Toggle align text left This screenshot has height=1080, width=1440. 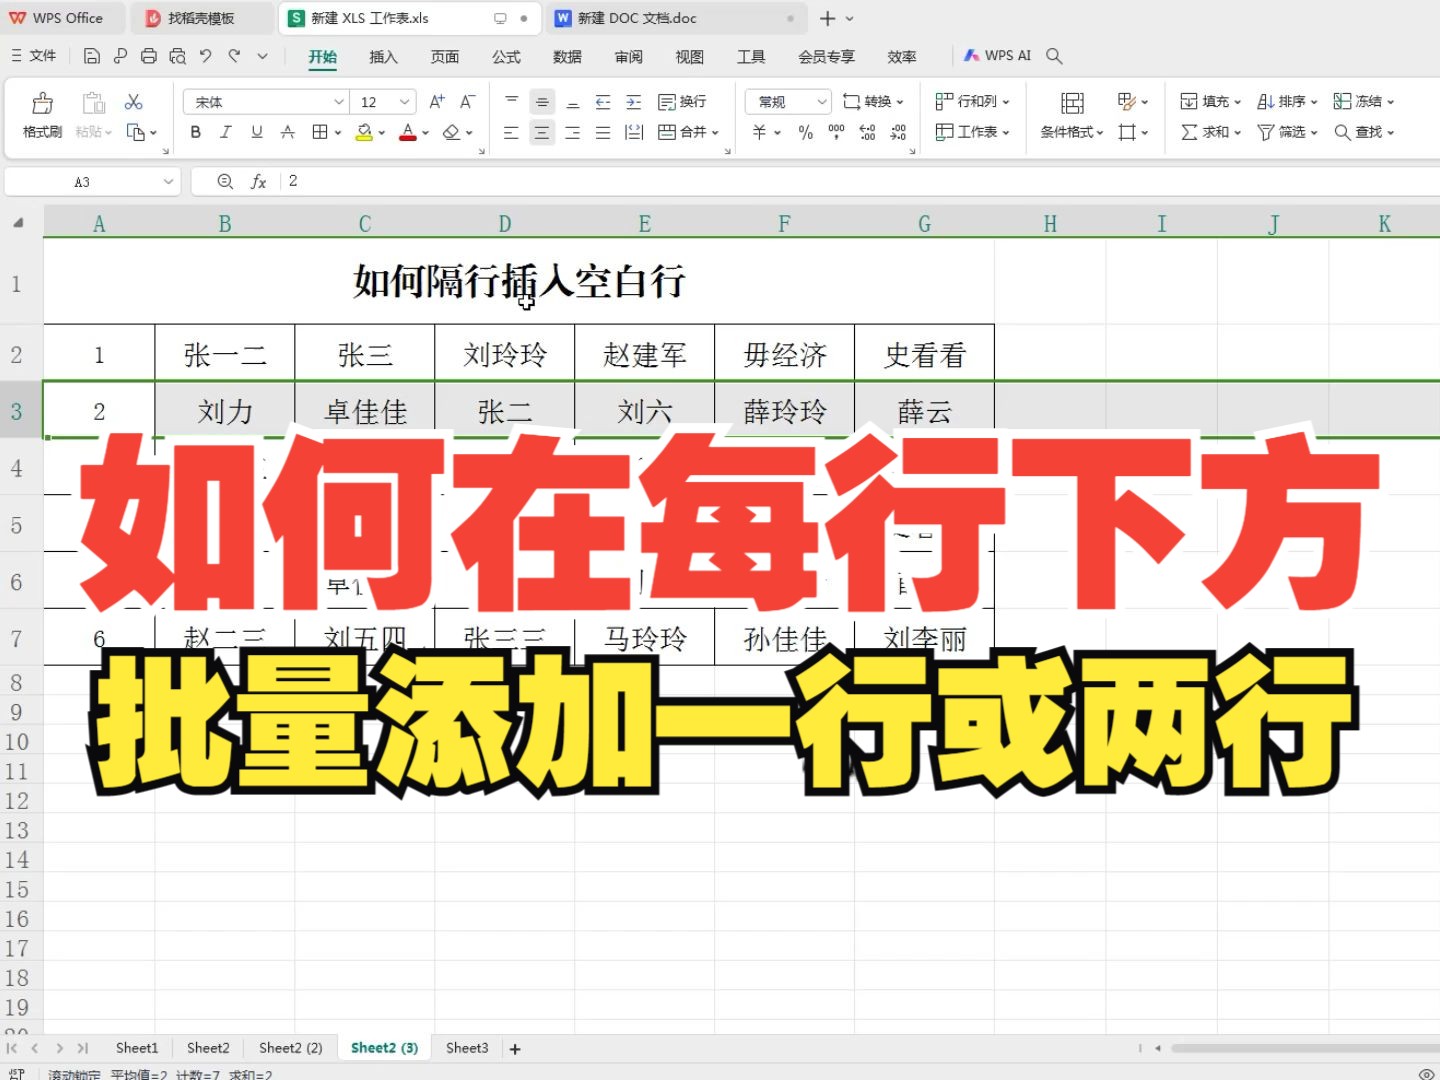click(x=511, y=132)
